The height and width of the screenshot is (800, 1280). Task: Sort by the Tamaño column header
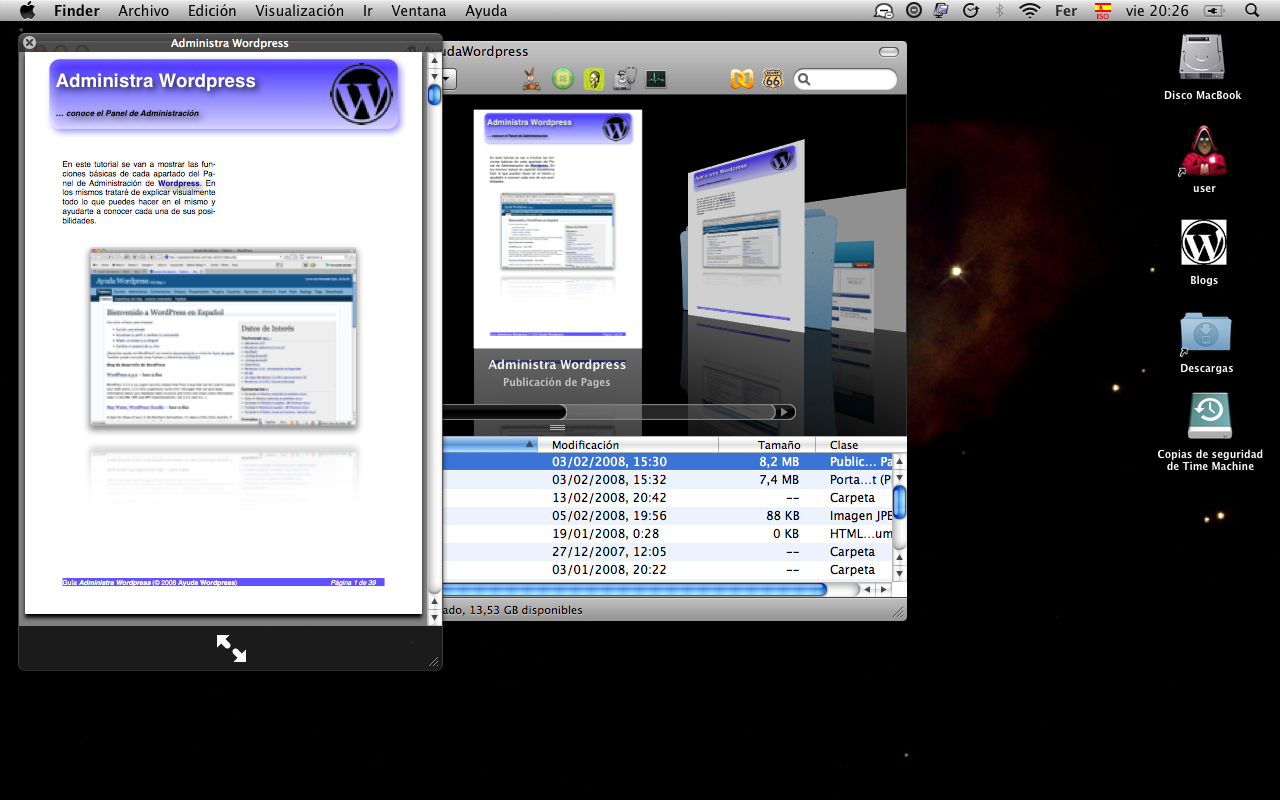pyautogui.click(x=767, y=445)
